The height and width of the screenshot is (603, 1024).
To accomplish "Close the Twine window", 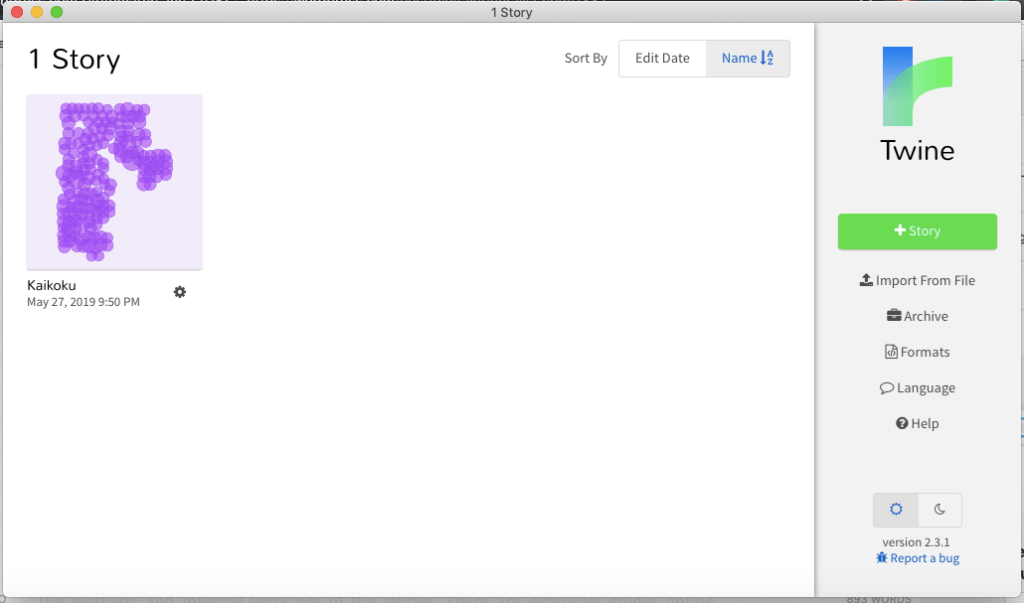I will pyautogui.click(x=16, y=12).
